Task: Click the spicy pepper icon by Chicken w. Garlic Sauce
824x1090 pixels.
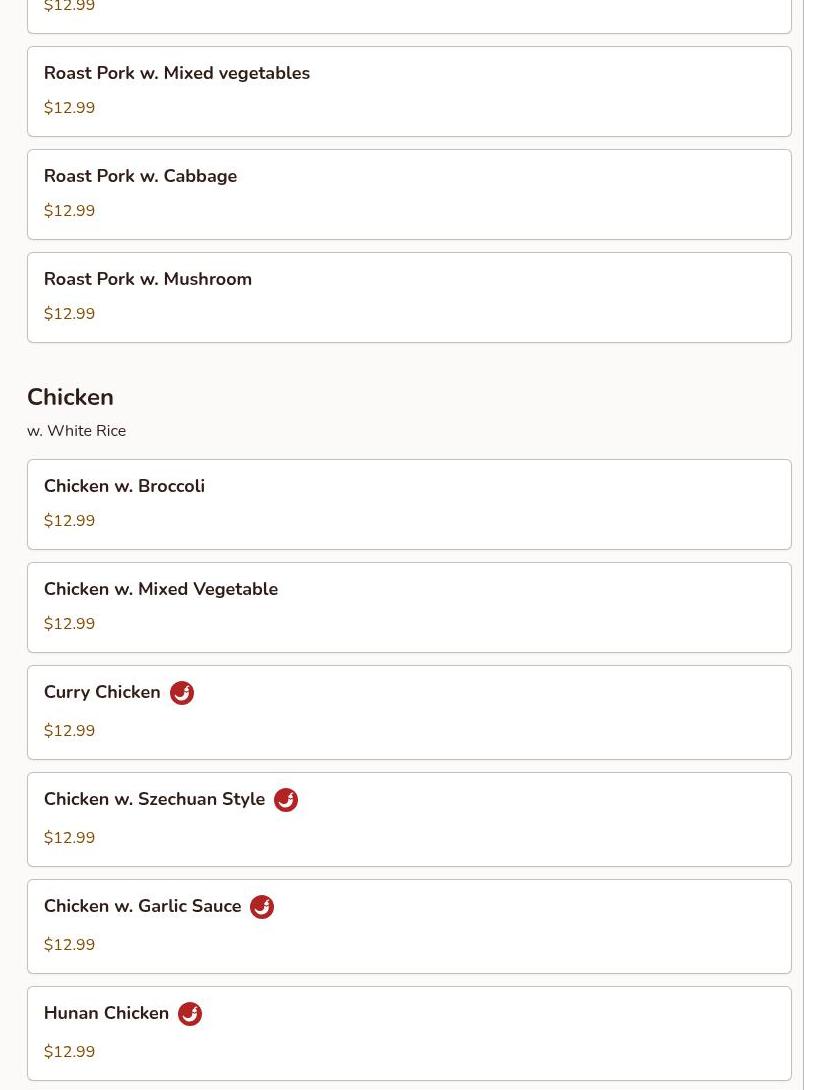Action: (262, 906)
